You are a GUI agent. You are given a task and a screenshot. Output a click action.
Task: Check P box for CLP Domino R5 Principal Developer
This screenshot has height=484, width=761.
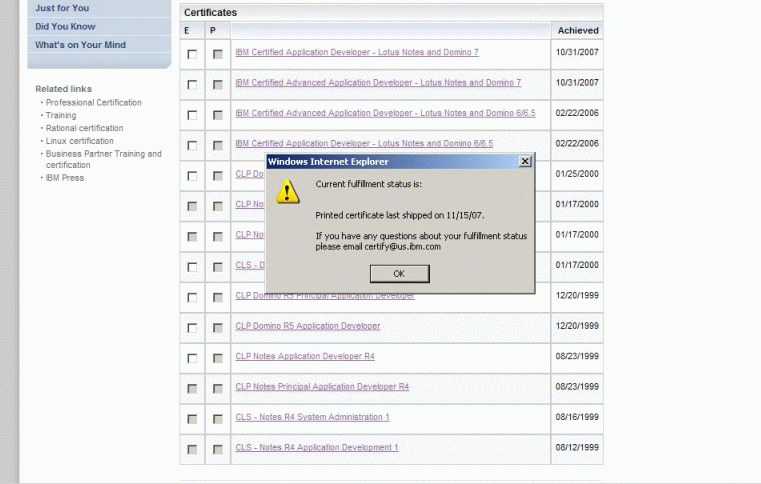pyautogui.click(x=218, y=298)
